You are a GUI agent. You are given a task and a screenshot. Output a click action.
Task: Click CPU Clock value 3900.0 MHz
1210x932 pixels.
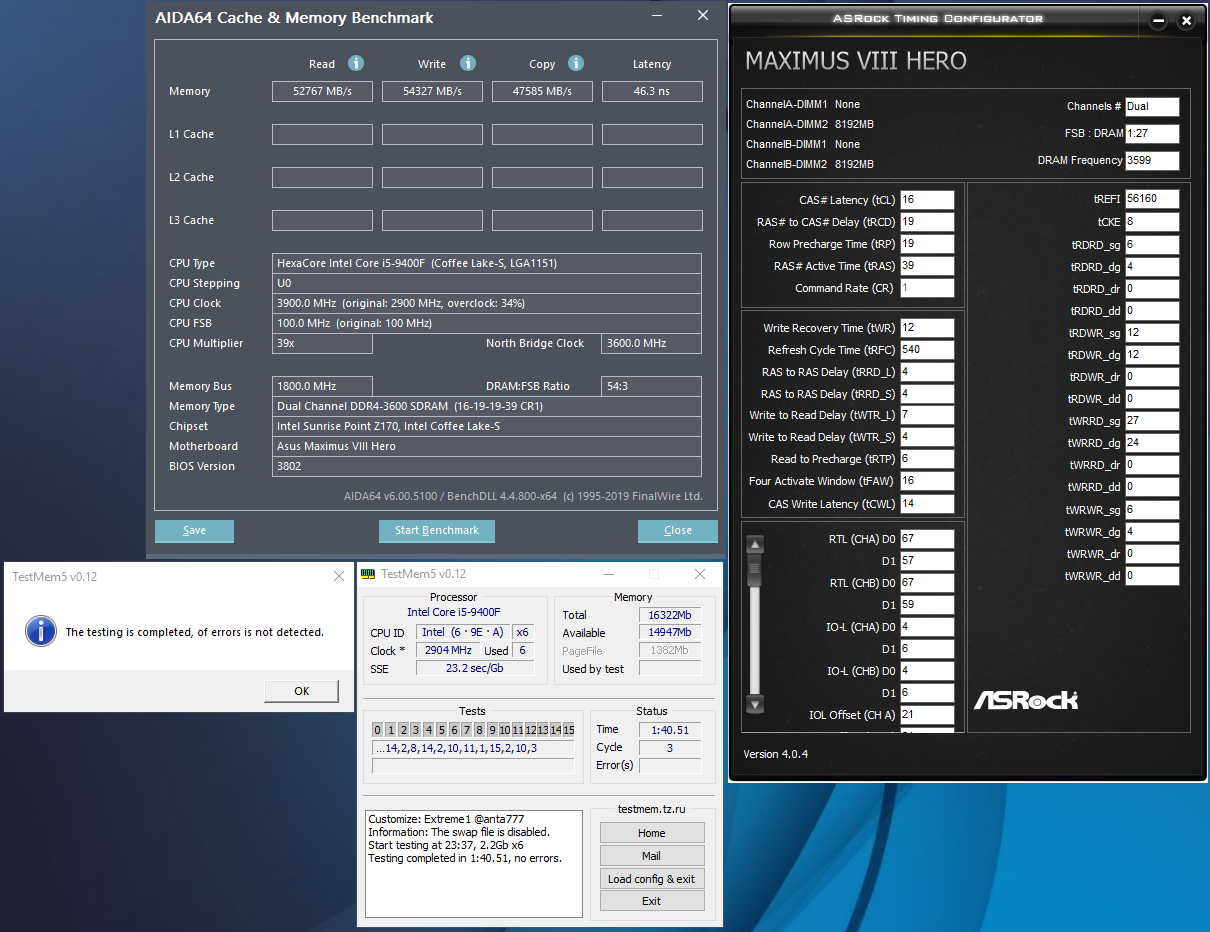coord(487,303)
